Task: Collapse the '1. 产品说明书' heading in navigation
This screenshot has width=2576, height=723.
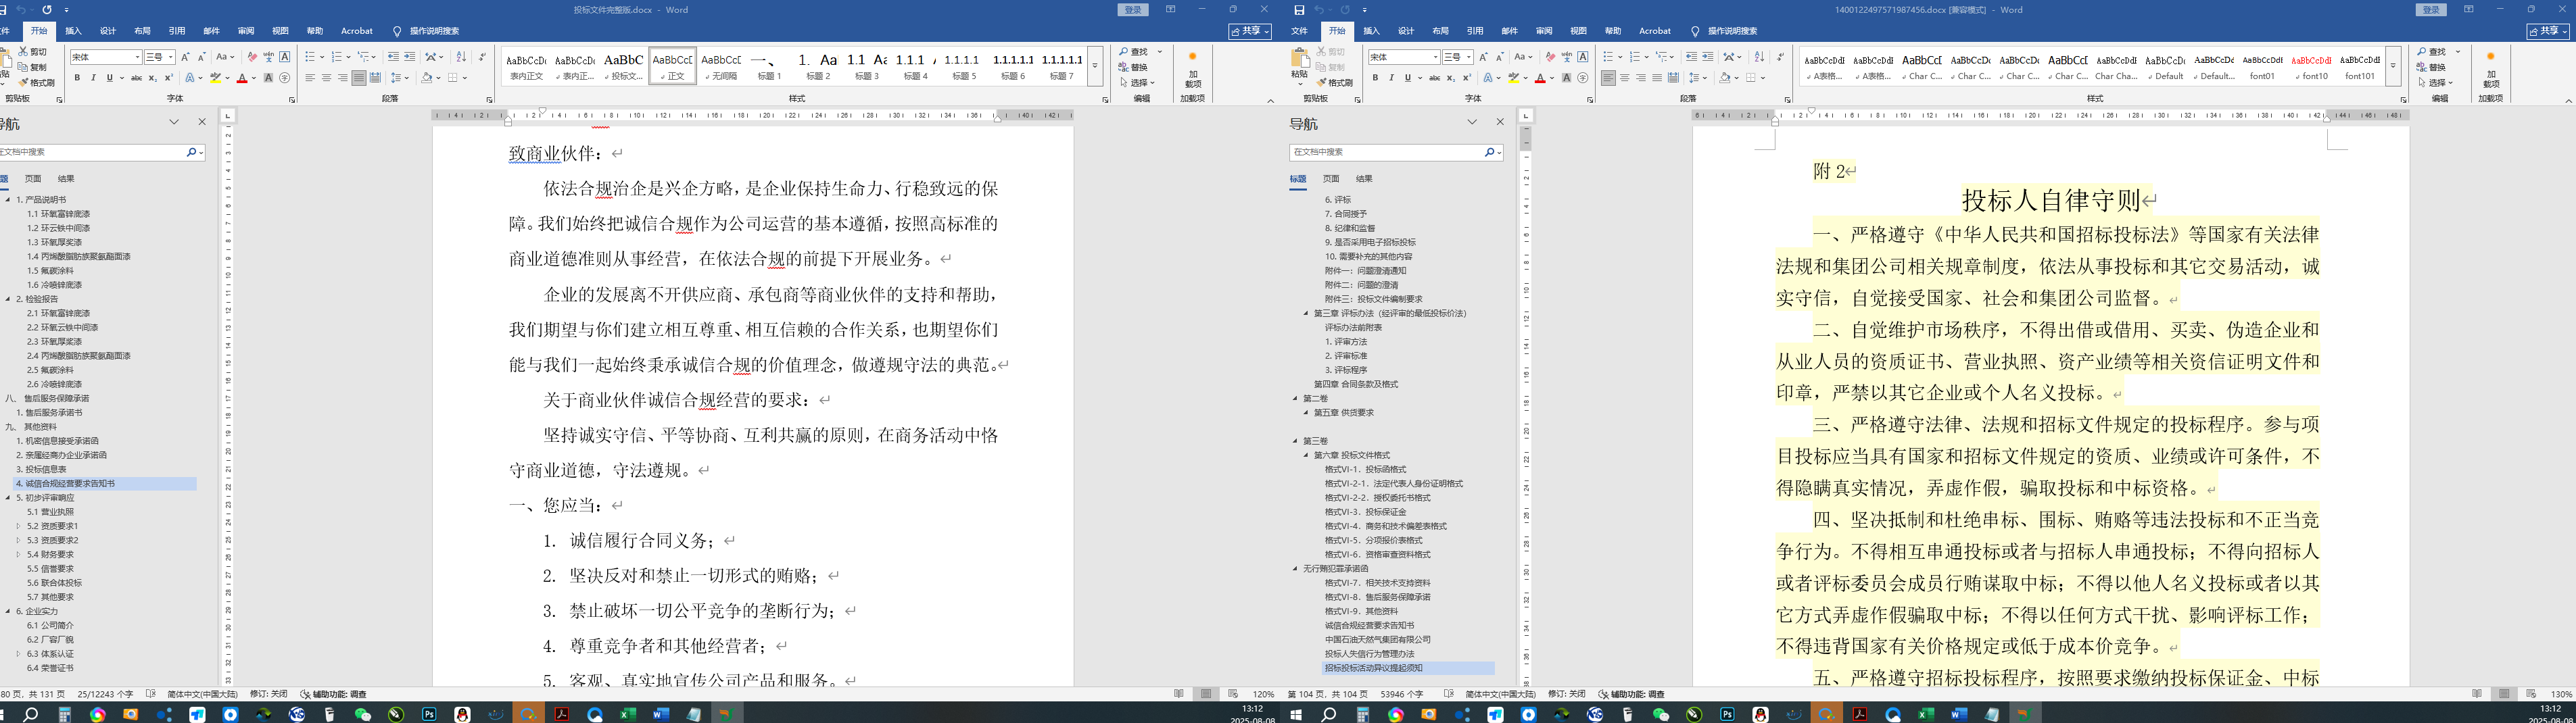Action: coord(7,200)
